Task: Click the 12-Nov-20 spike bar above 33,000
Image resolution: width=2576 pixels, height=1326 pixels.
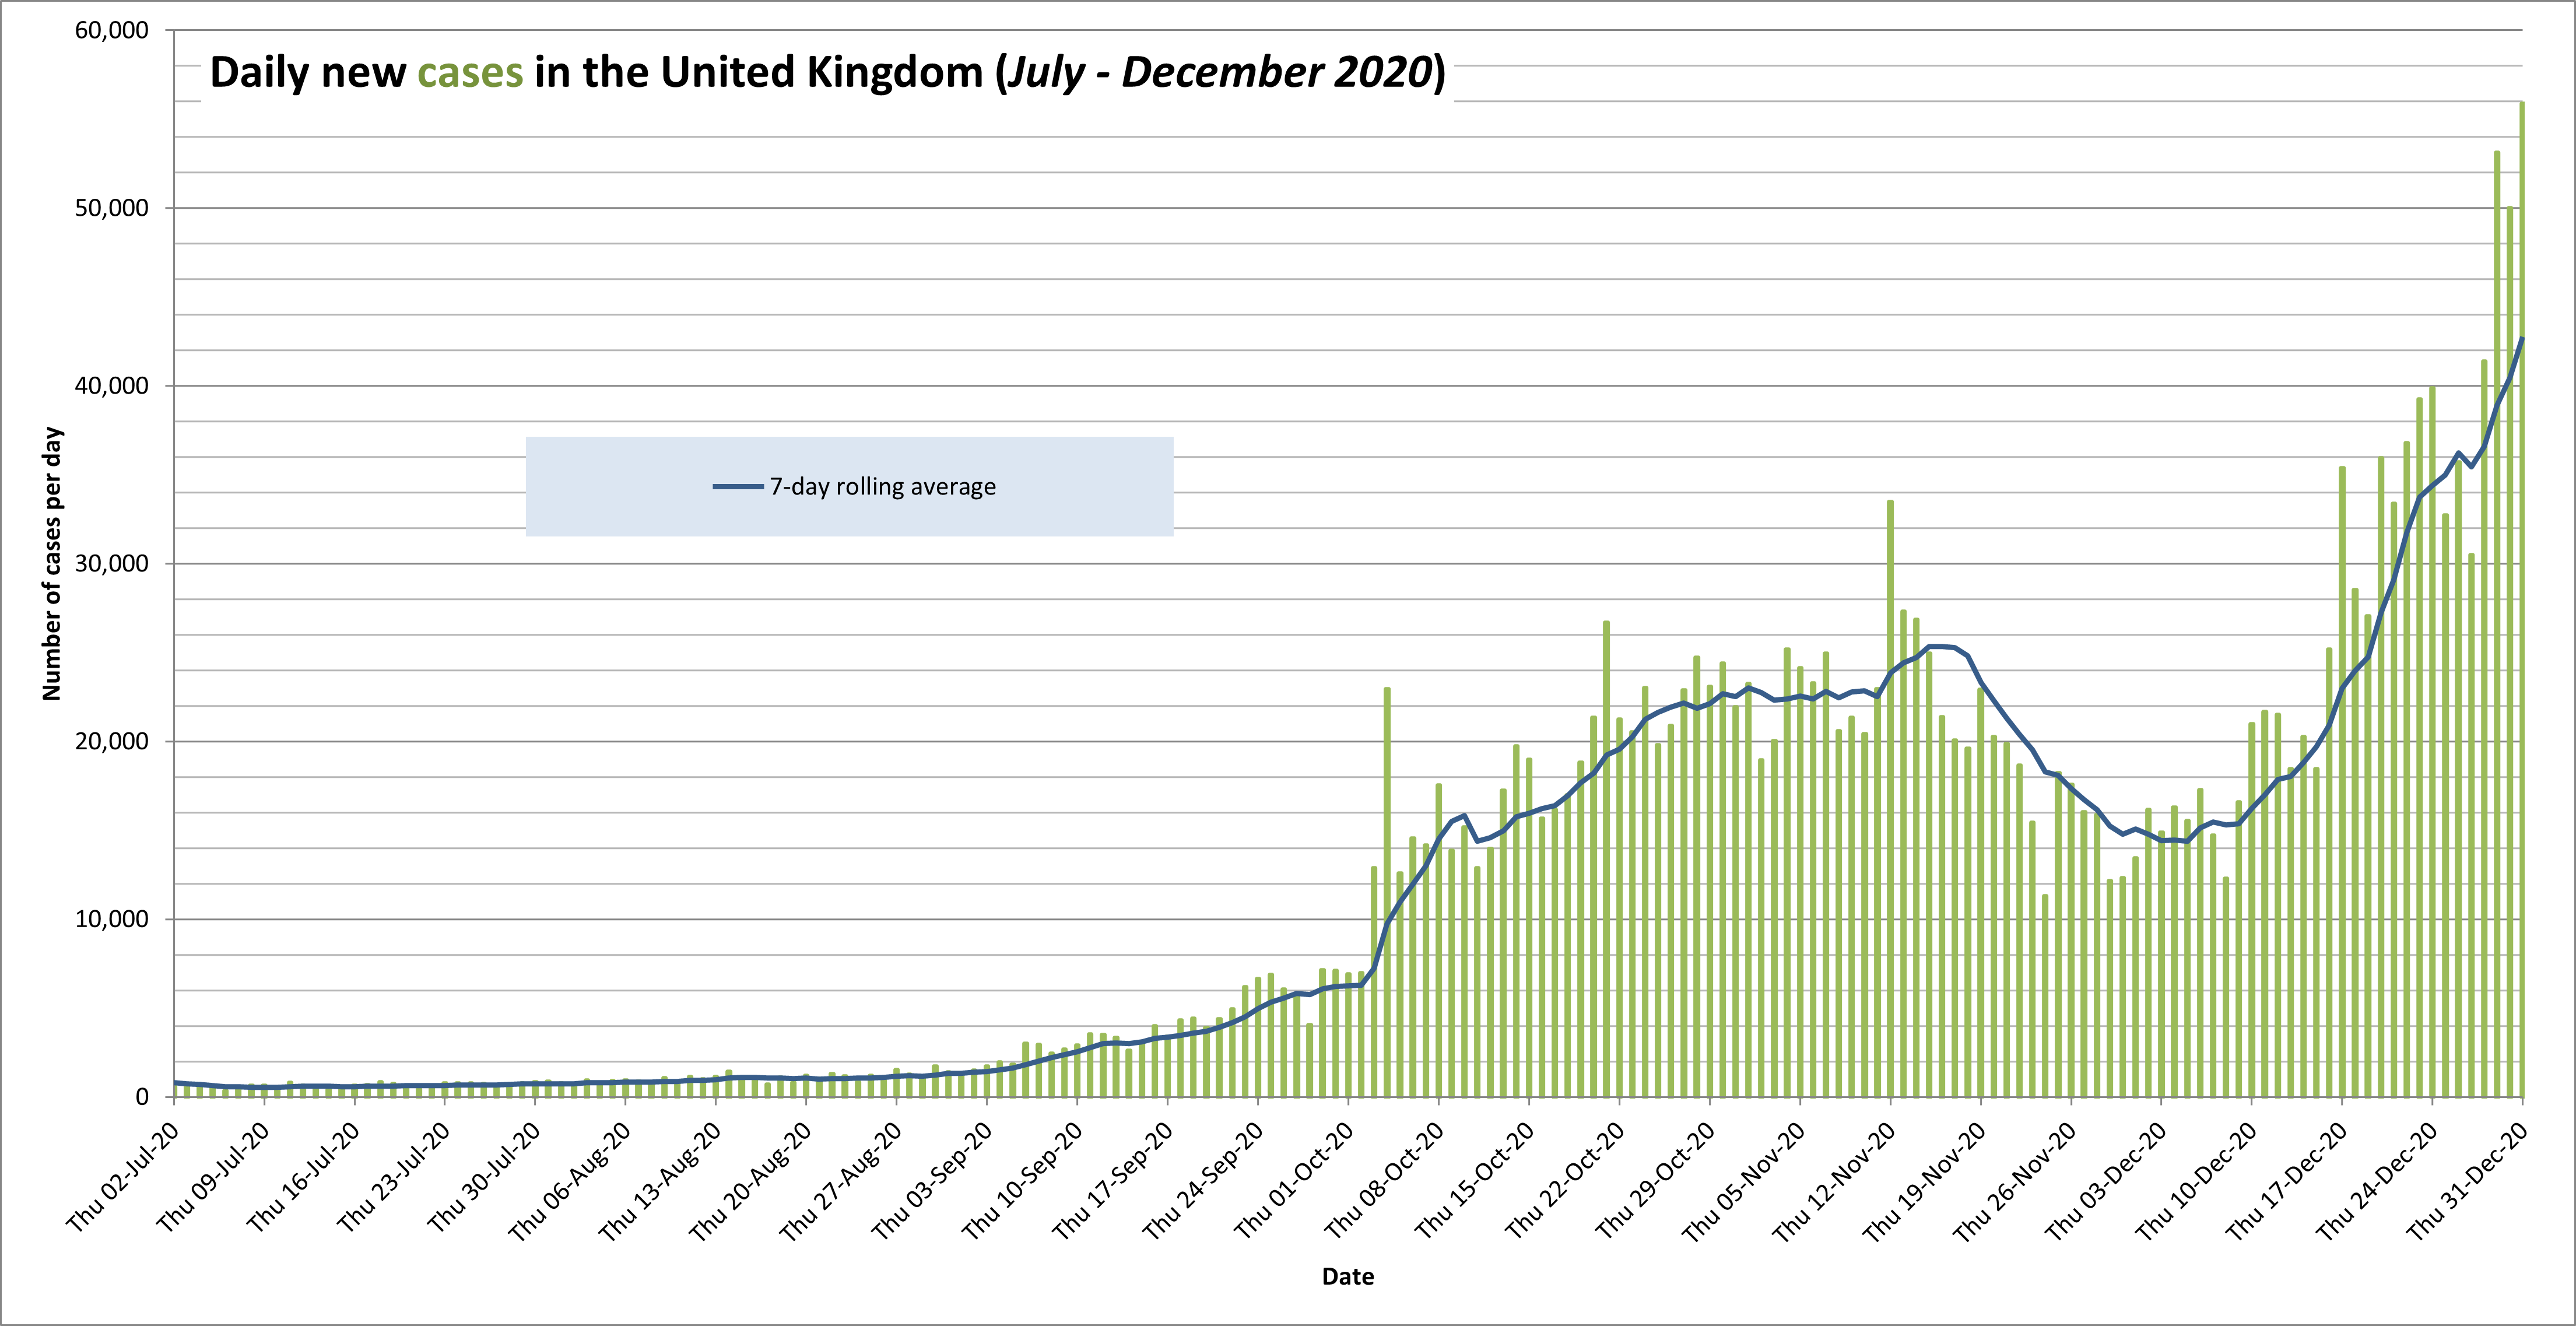Action: click(1890, 798)
